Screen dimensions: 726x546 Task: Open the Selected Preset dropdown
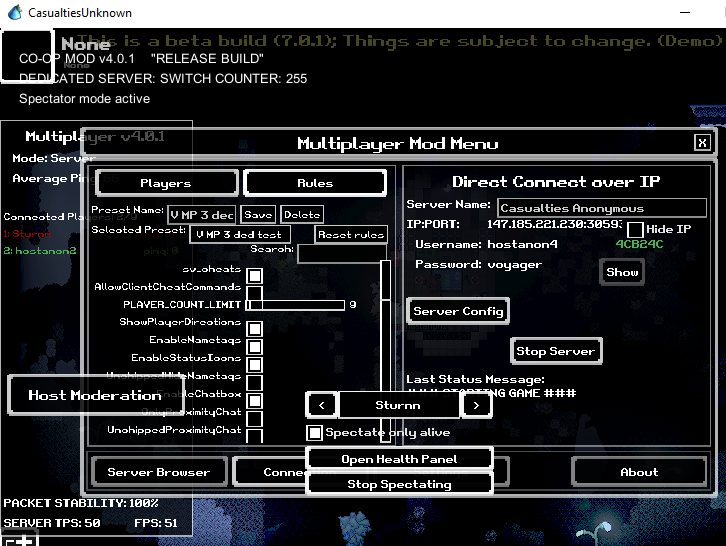click(240, 234)
